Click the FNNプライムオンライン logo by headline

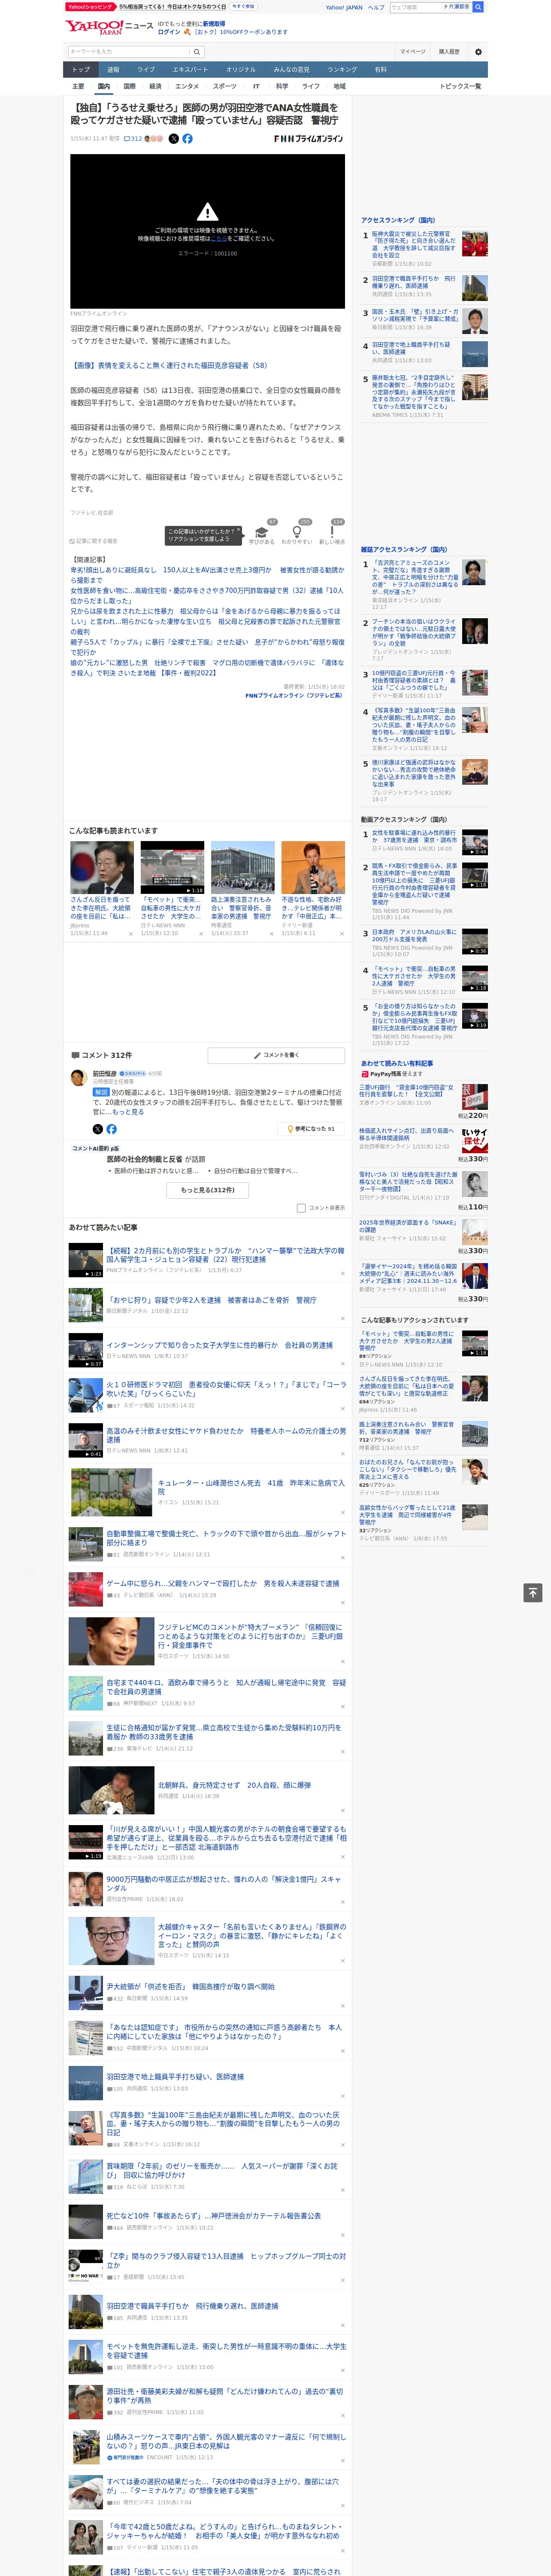click(x=308, y=139)
